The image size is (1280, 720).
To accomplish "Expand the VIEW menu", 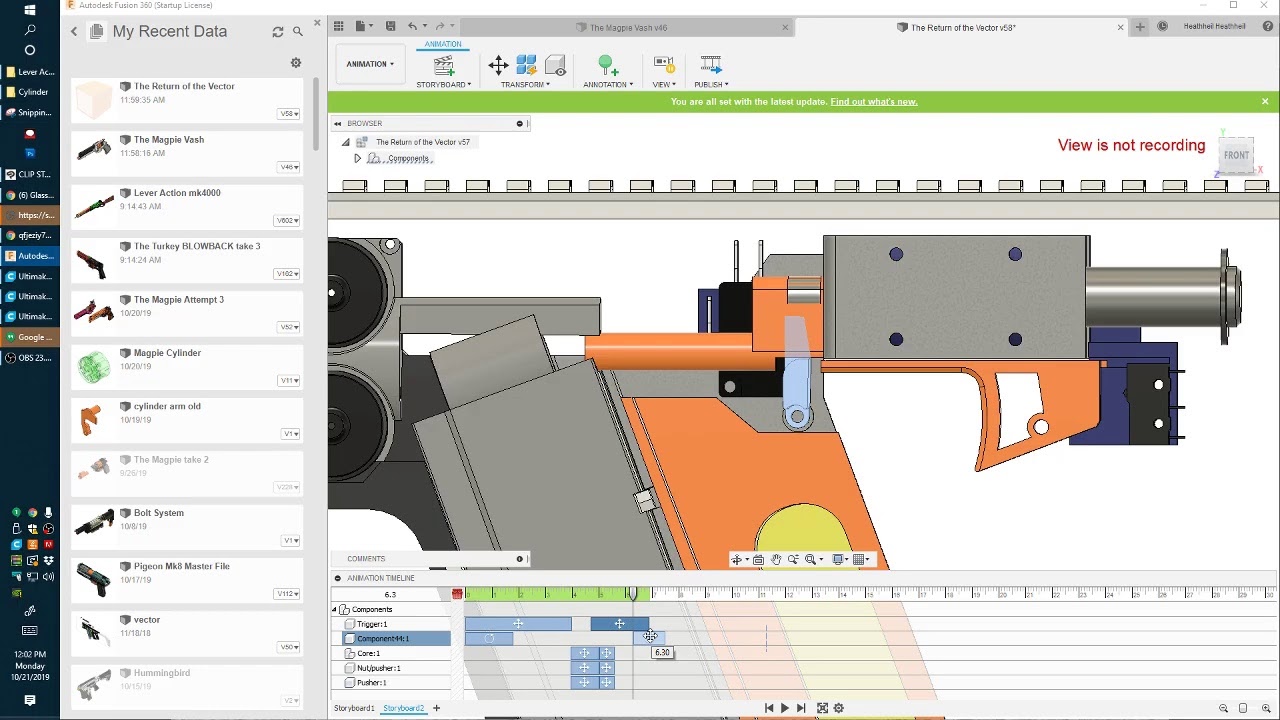I will click(664, 85).
